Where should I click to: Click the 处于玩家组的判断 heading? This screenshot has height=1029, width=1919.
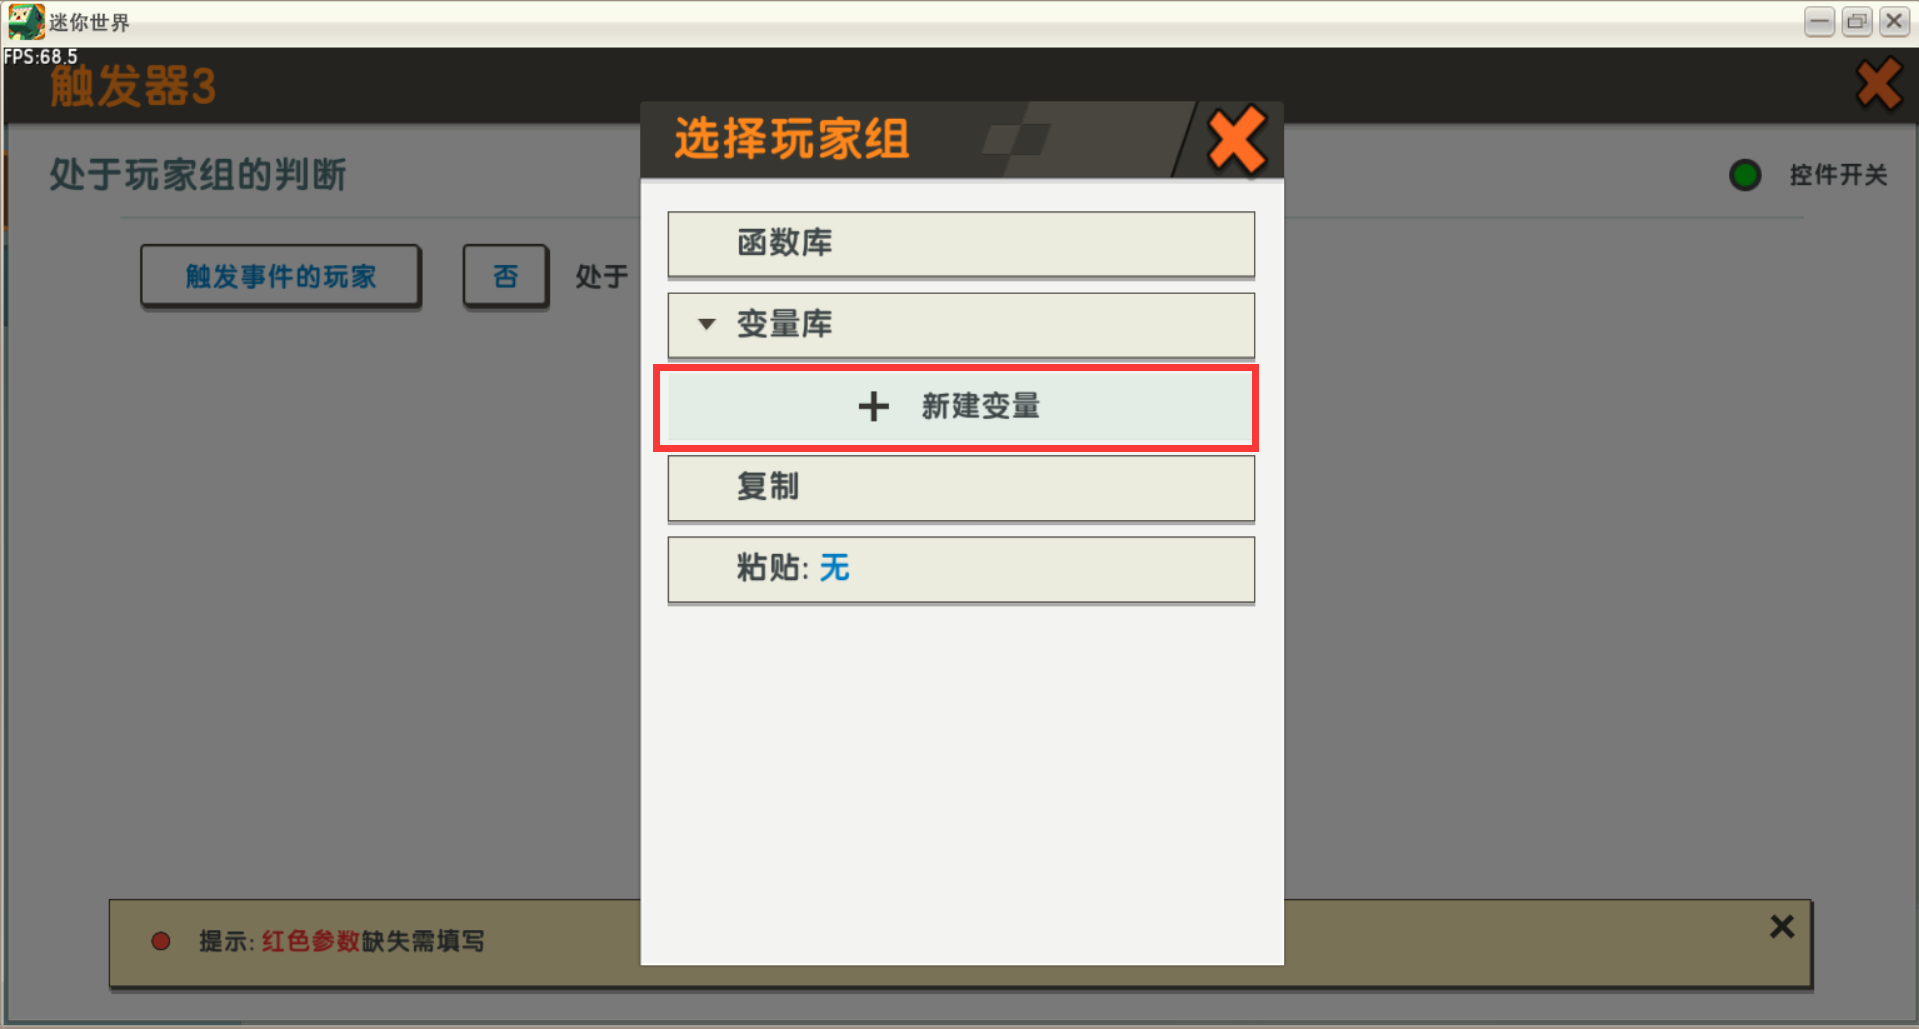198,174
